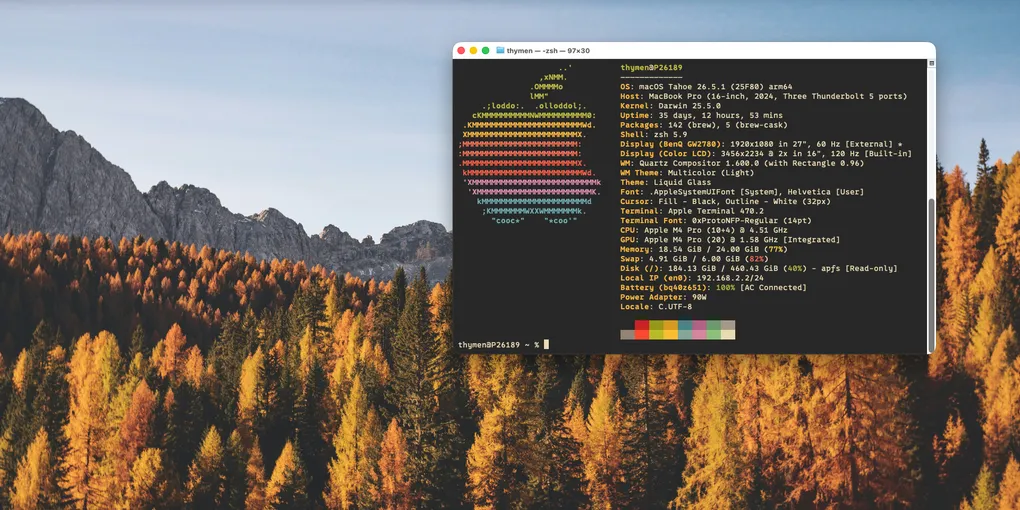Click the "Font: .AppleSystemUIFont" line
The width and height of the screenshot is (1020, 510).
(x=742, y=192)
